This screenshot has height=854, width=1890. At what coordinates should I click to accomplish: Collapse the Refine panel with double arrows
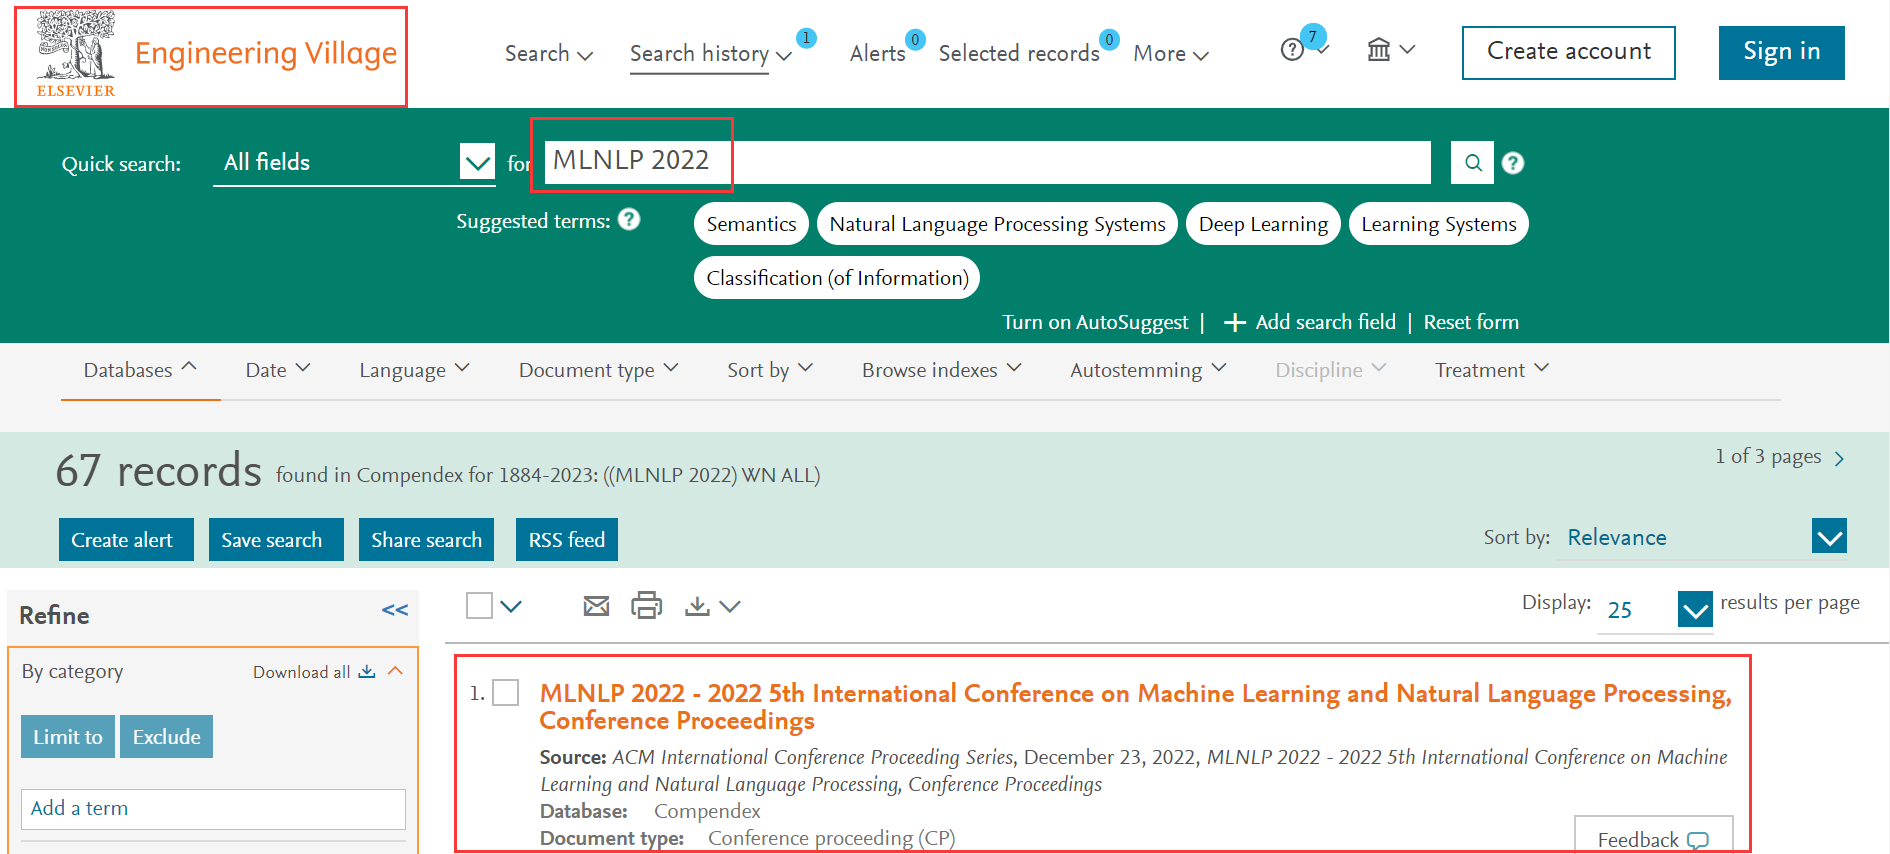(395, 610)
